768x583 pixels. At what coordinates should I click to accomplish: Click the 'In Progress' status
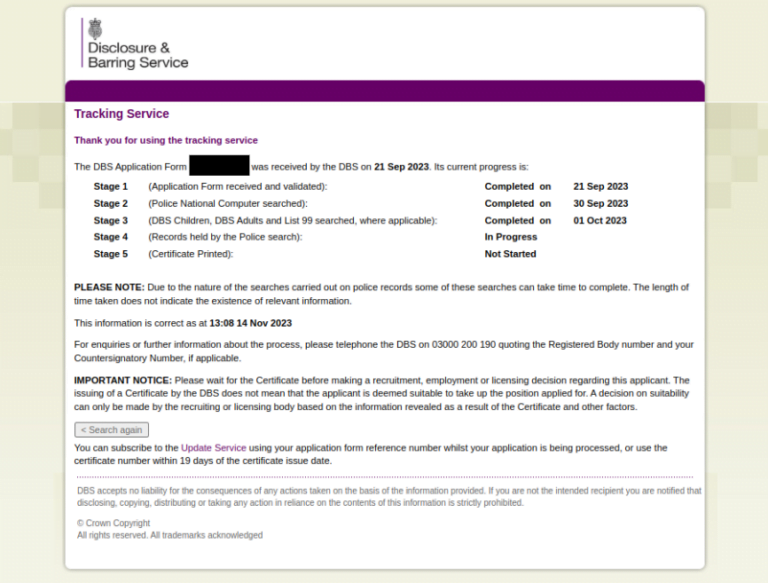tap(511, 237)
